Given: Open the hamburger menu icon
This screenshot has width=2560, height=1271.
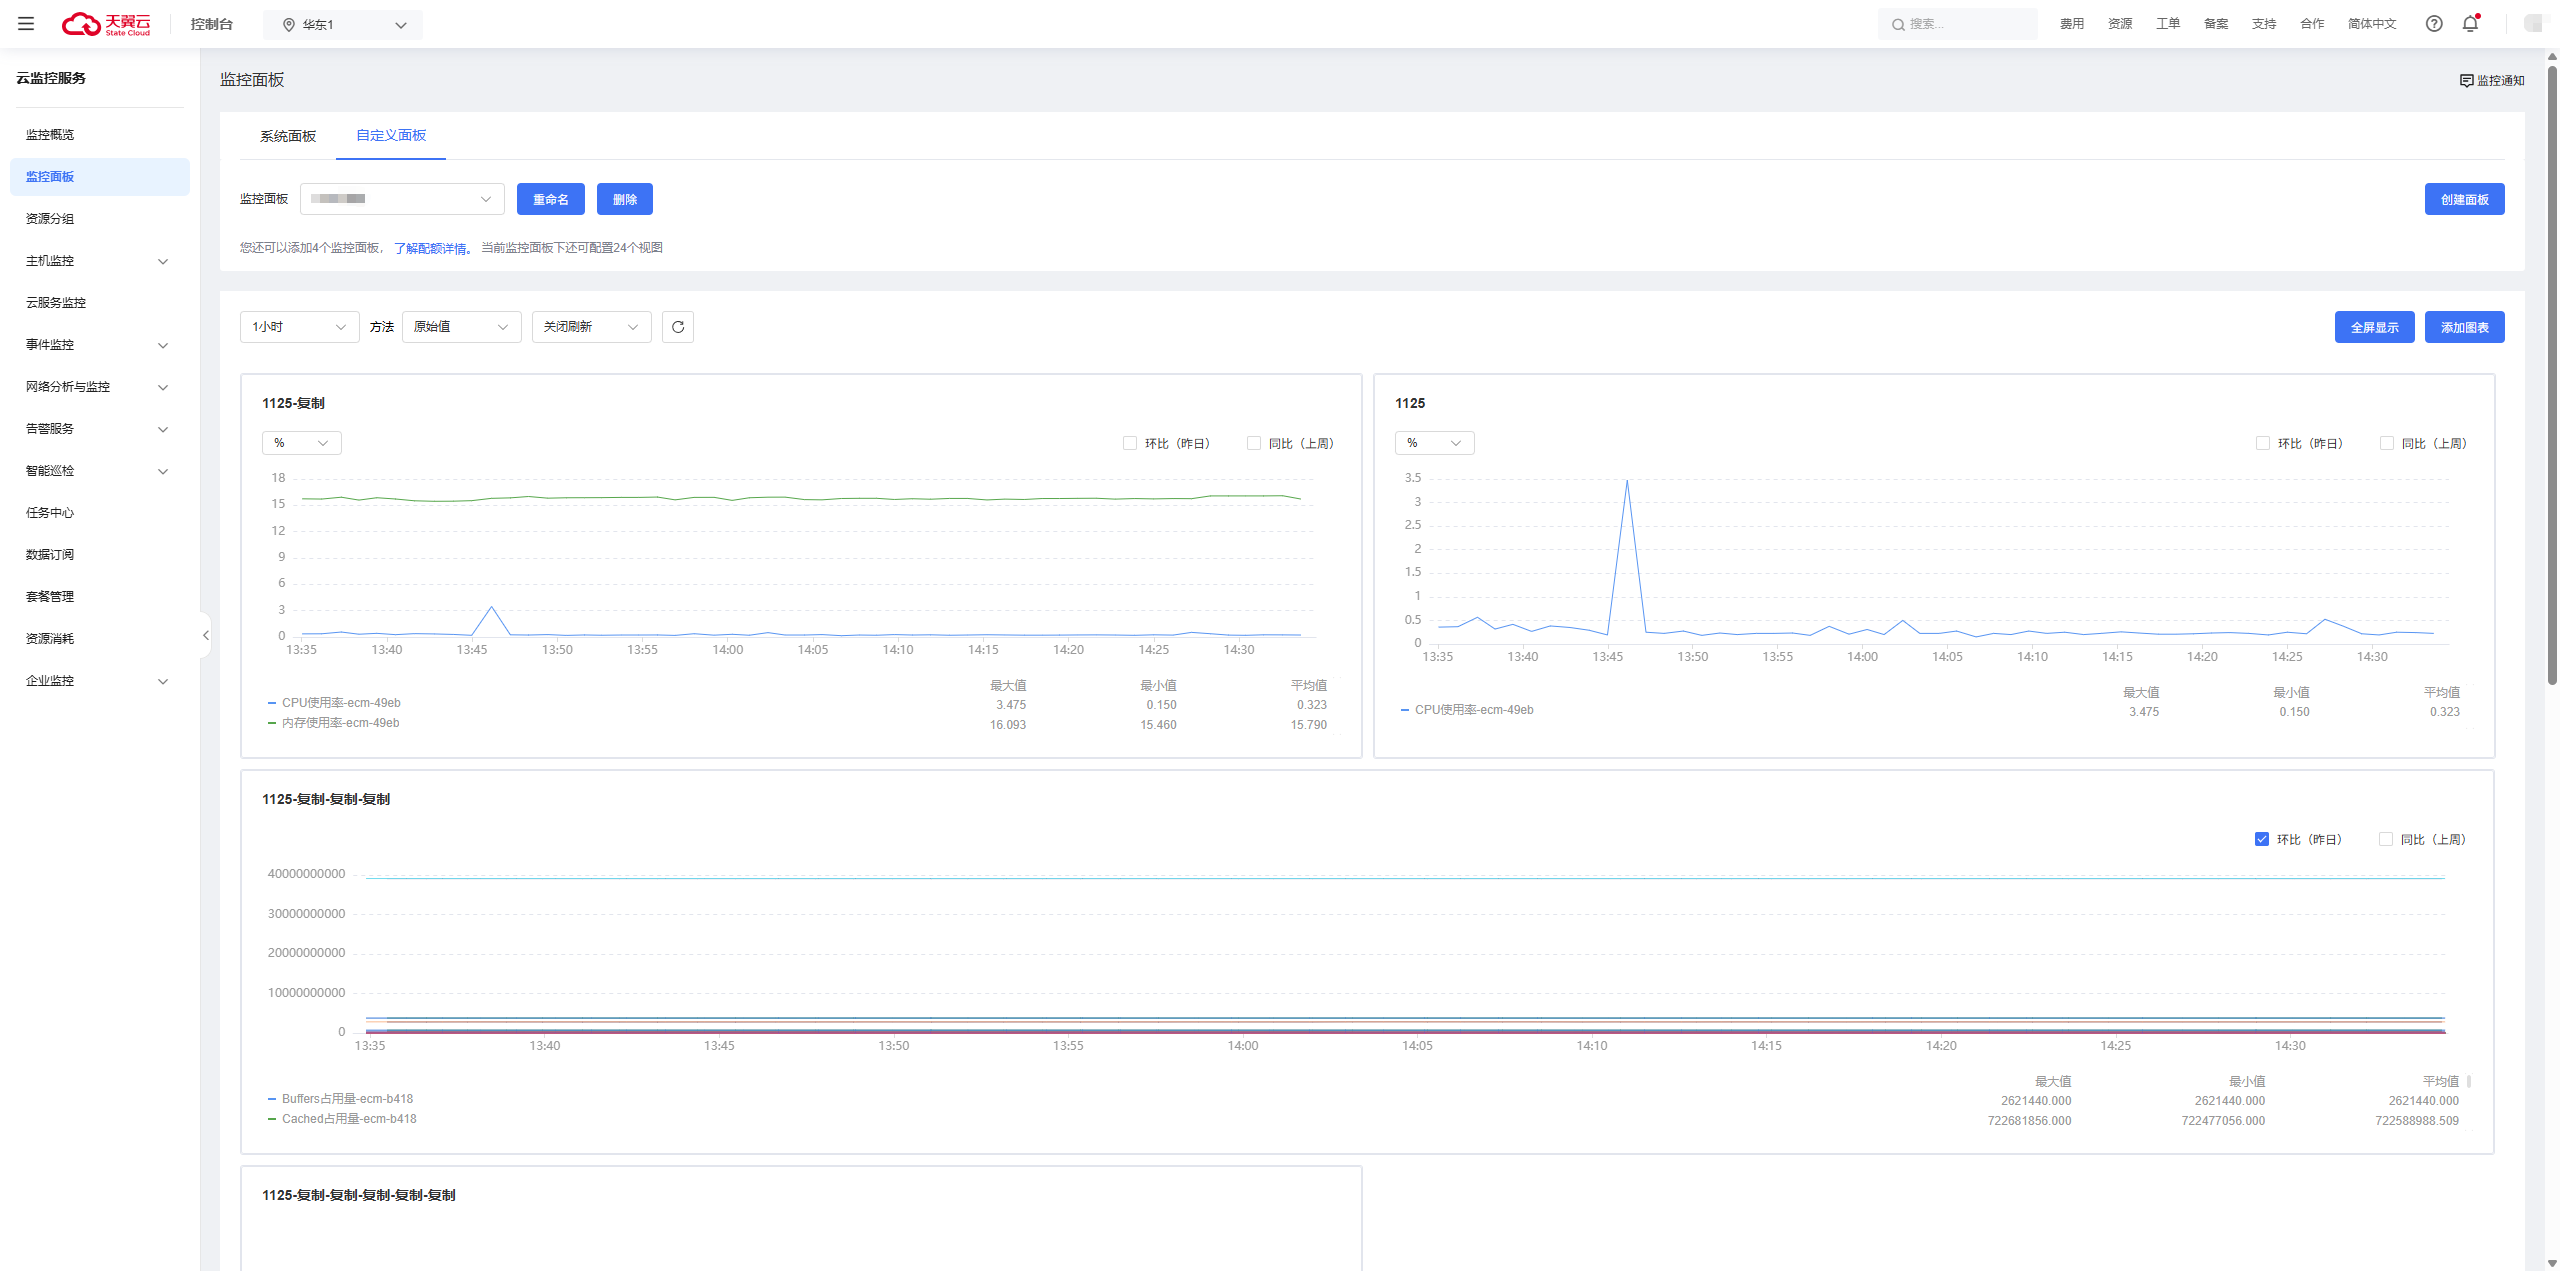Looking at the screenshot, I should [26, 24].
